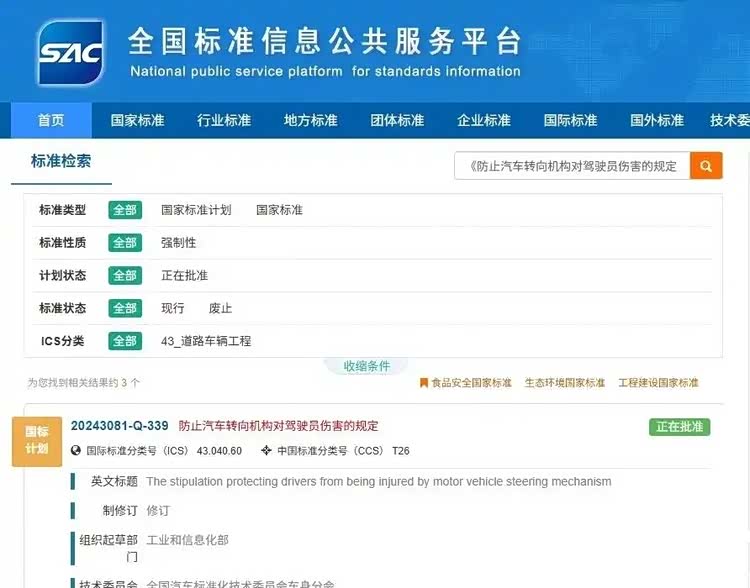
Task: Click the icon beside 中国标准分类号
Action: pyautogui.click(x=266, y=451)
